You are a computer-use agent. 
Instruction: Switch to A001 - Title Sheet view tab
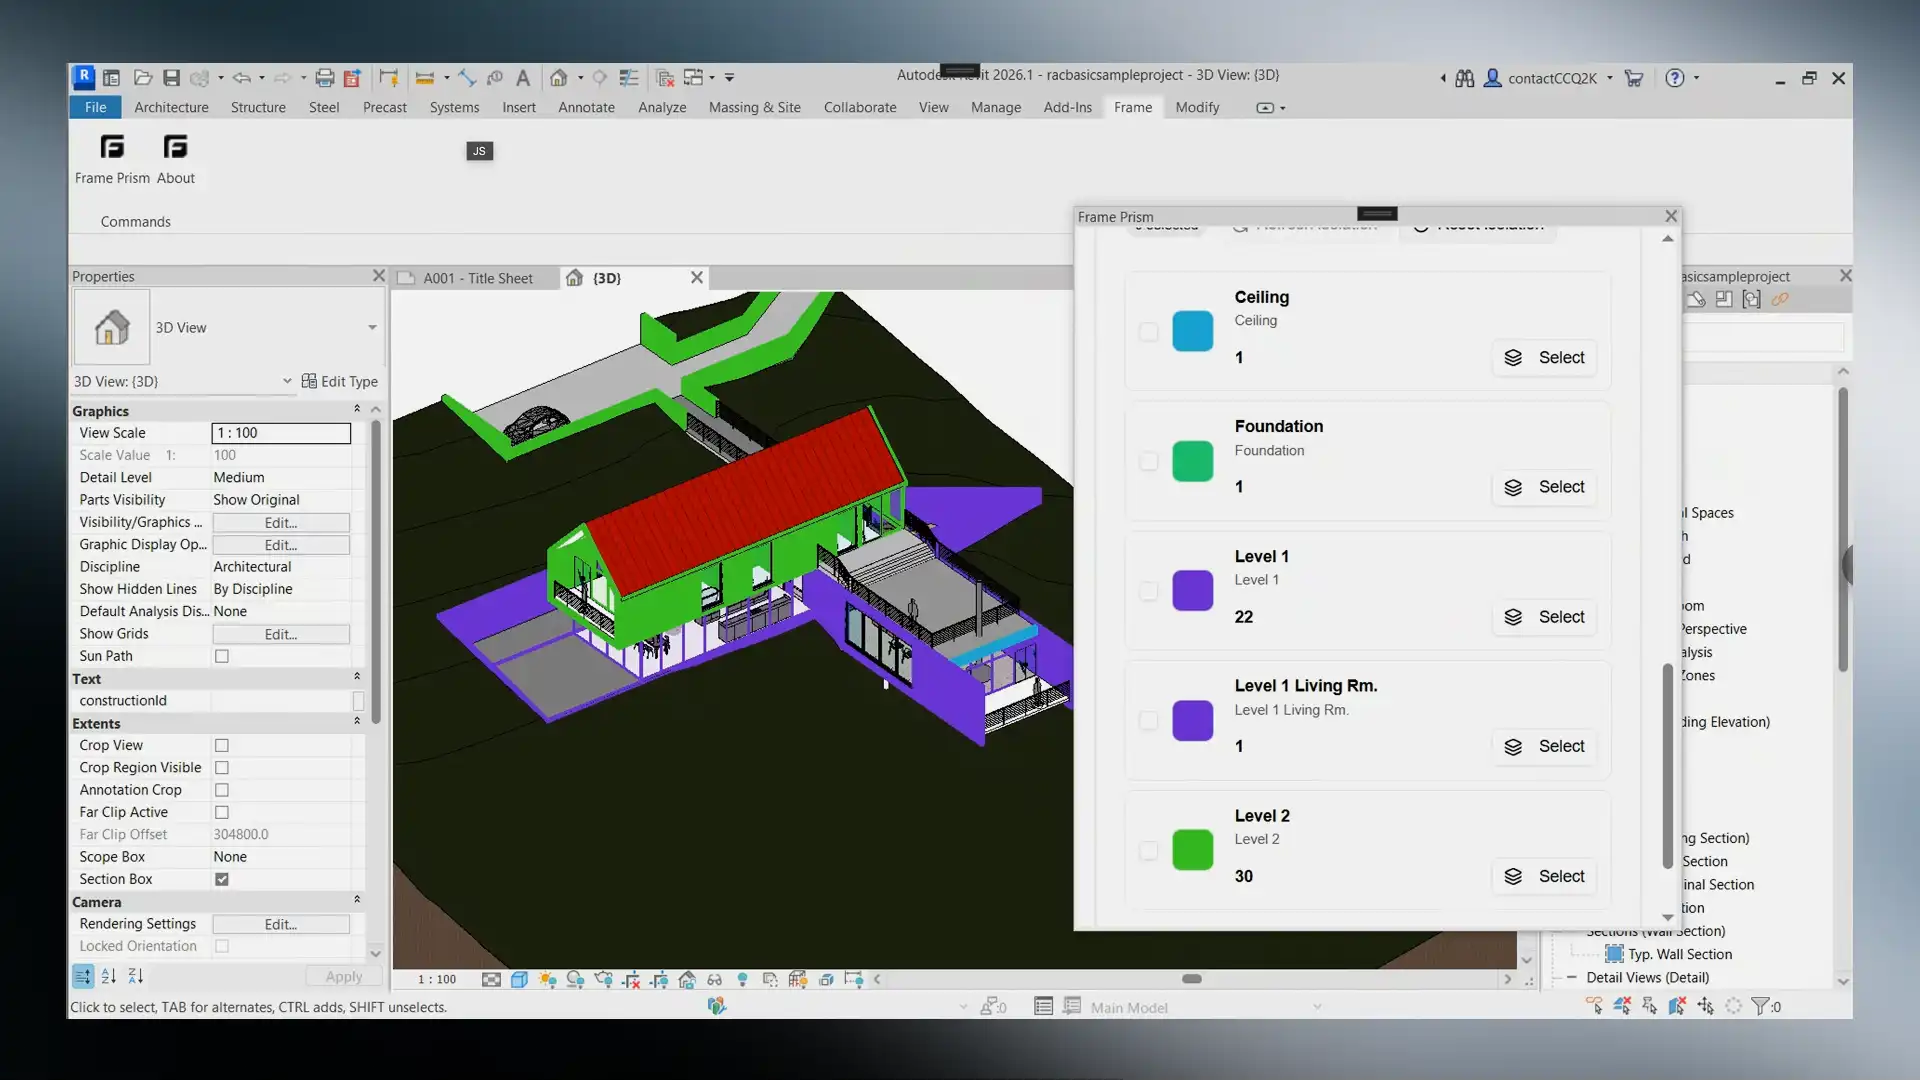477,278
